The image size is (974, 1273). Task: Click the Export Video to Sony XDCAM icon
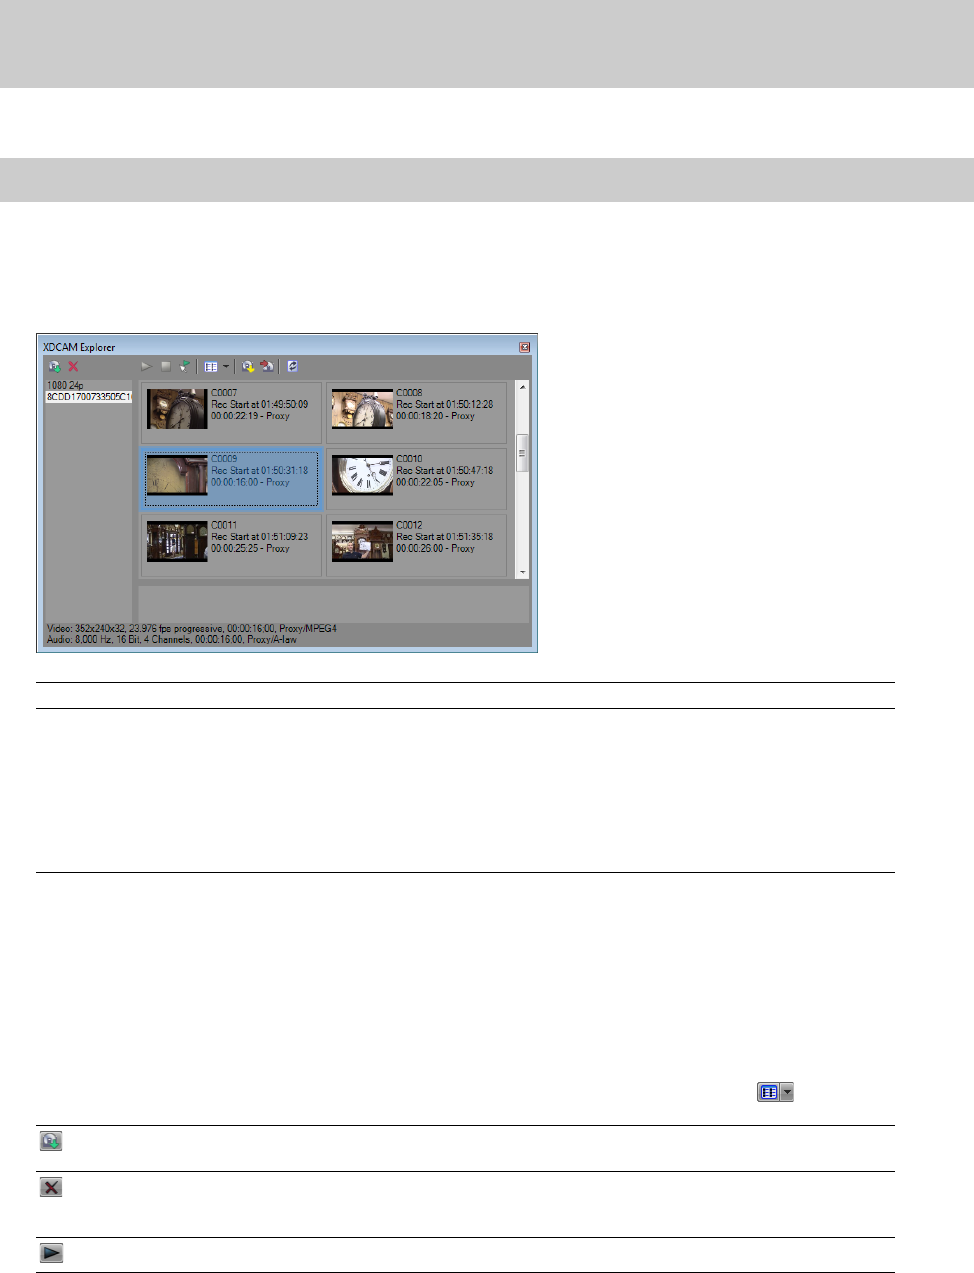click(x=267, y=367)
